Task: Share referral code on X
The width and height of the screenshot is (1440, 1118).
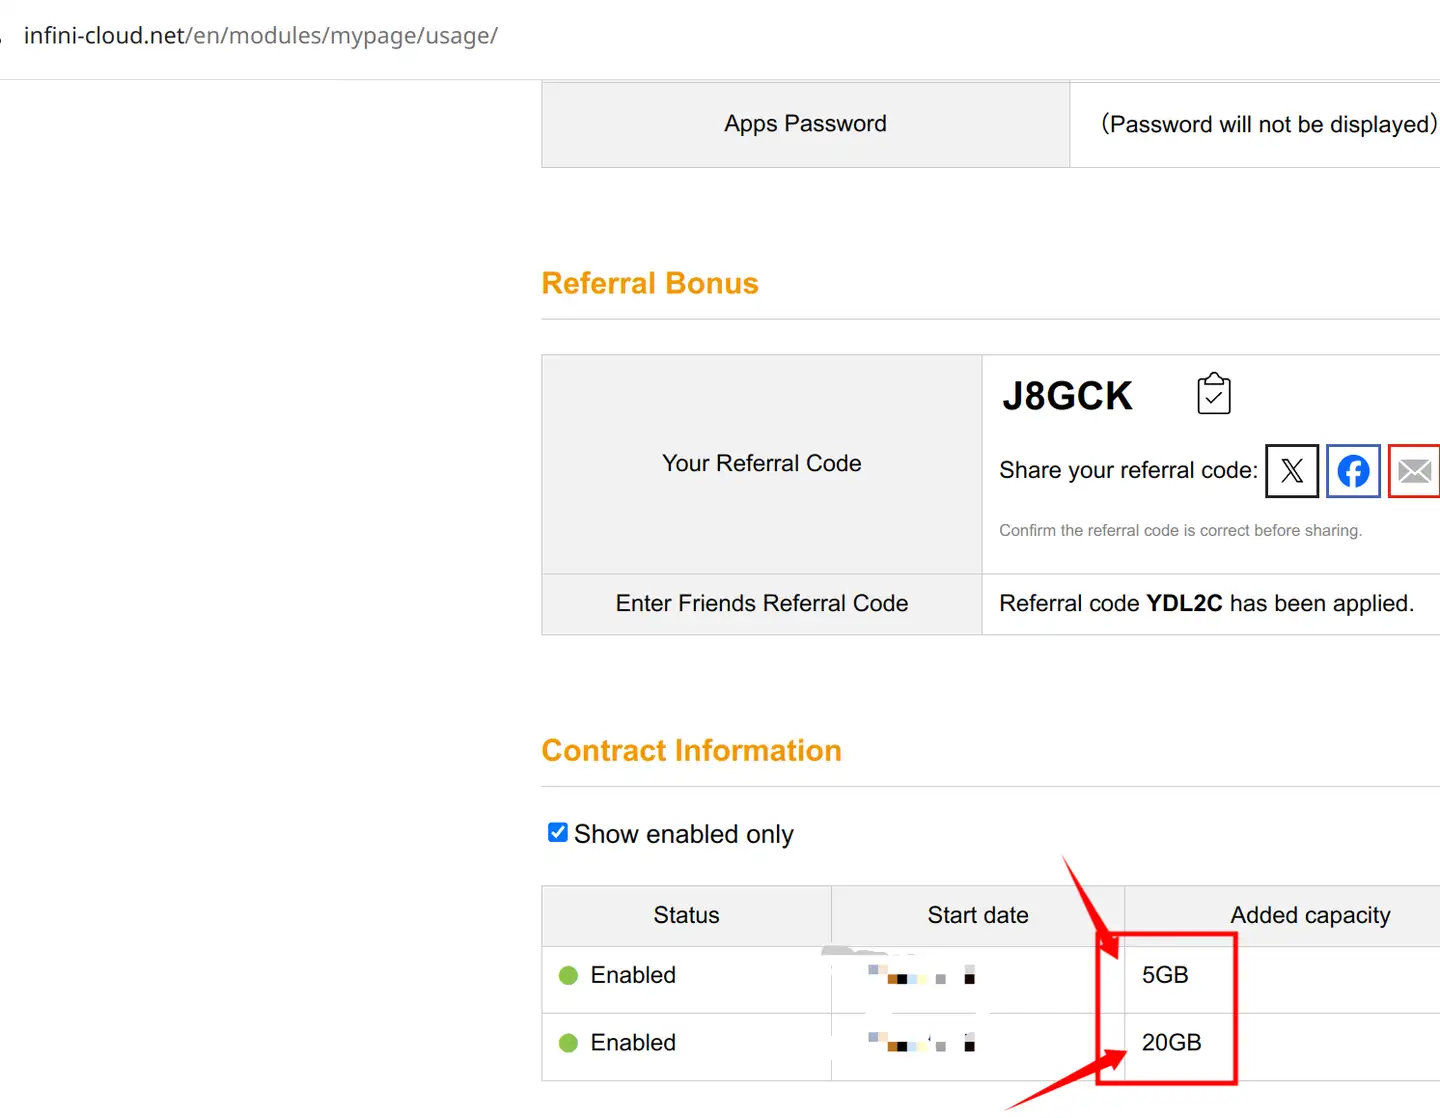Action: pos(1291,470)
